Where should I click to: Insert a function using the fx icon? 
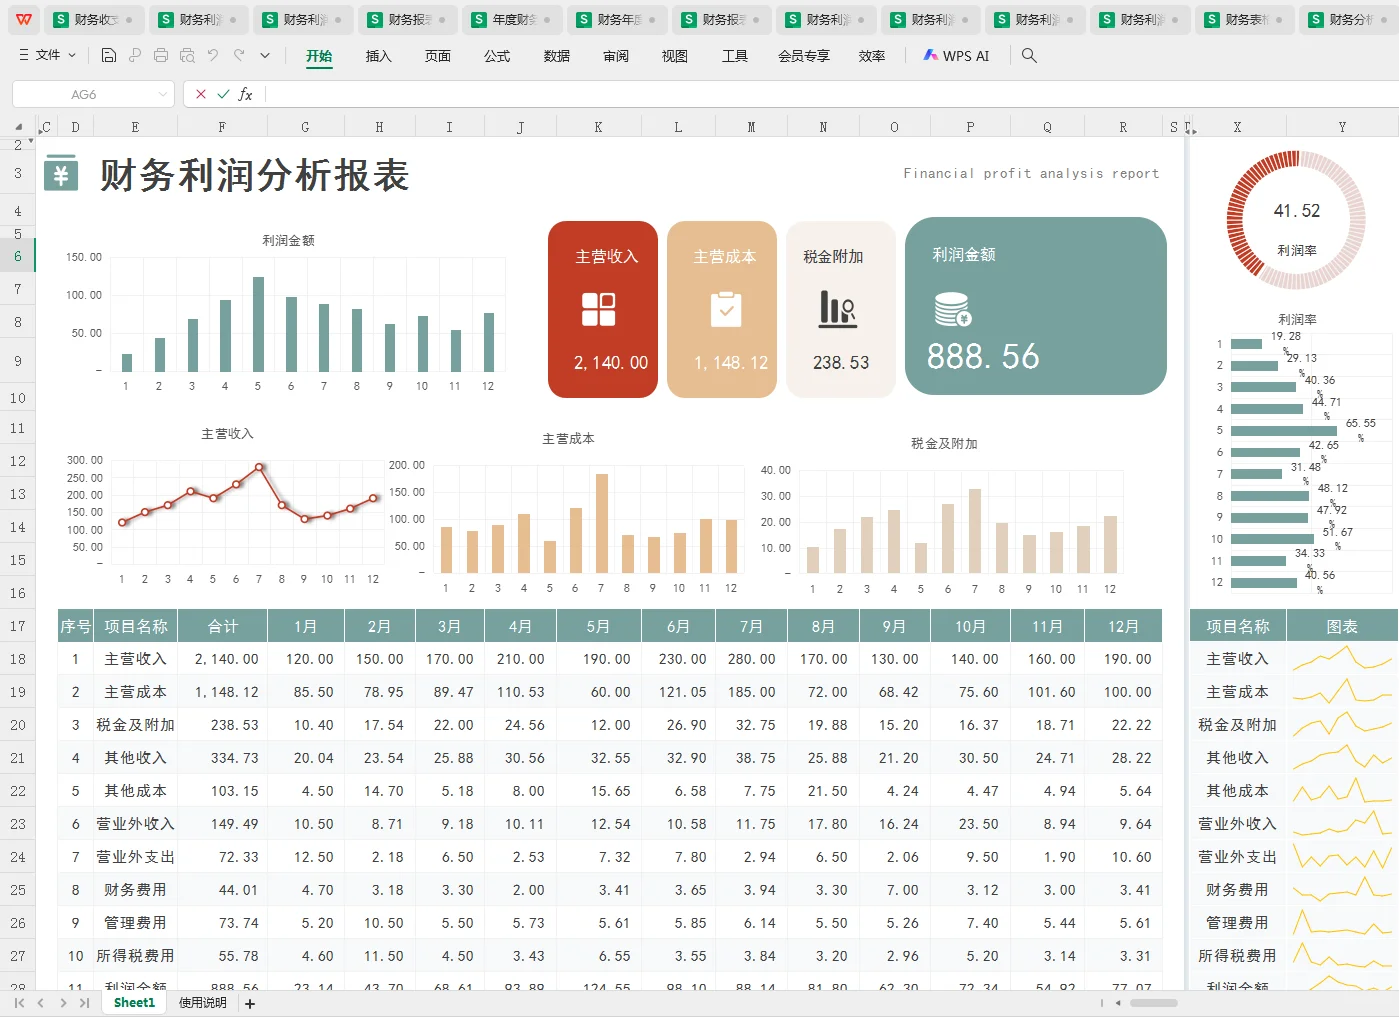tap(246, 93)
